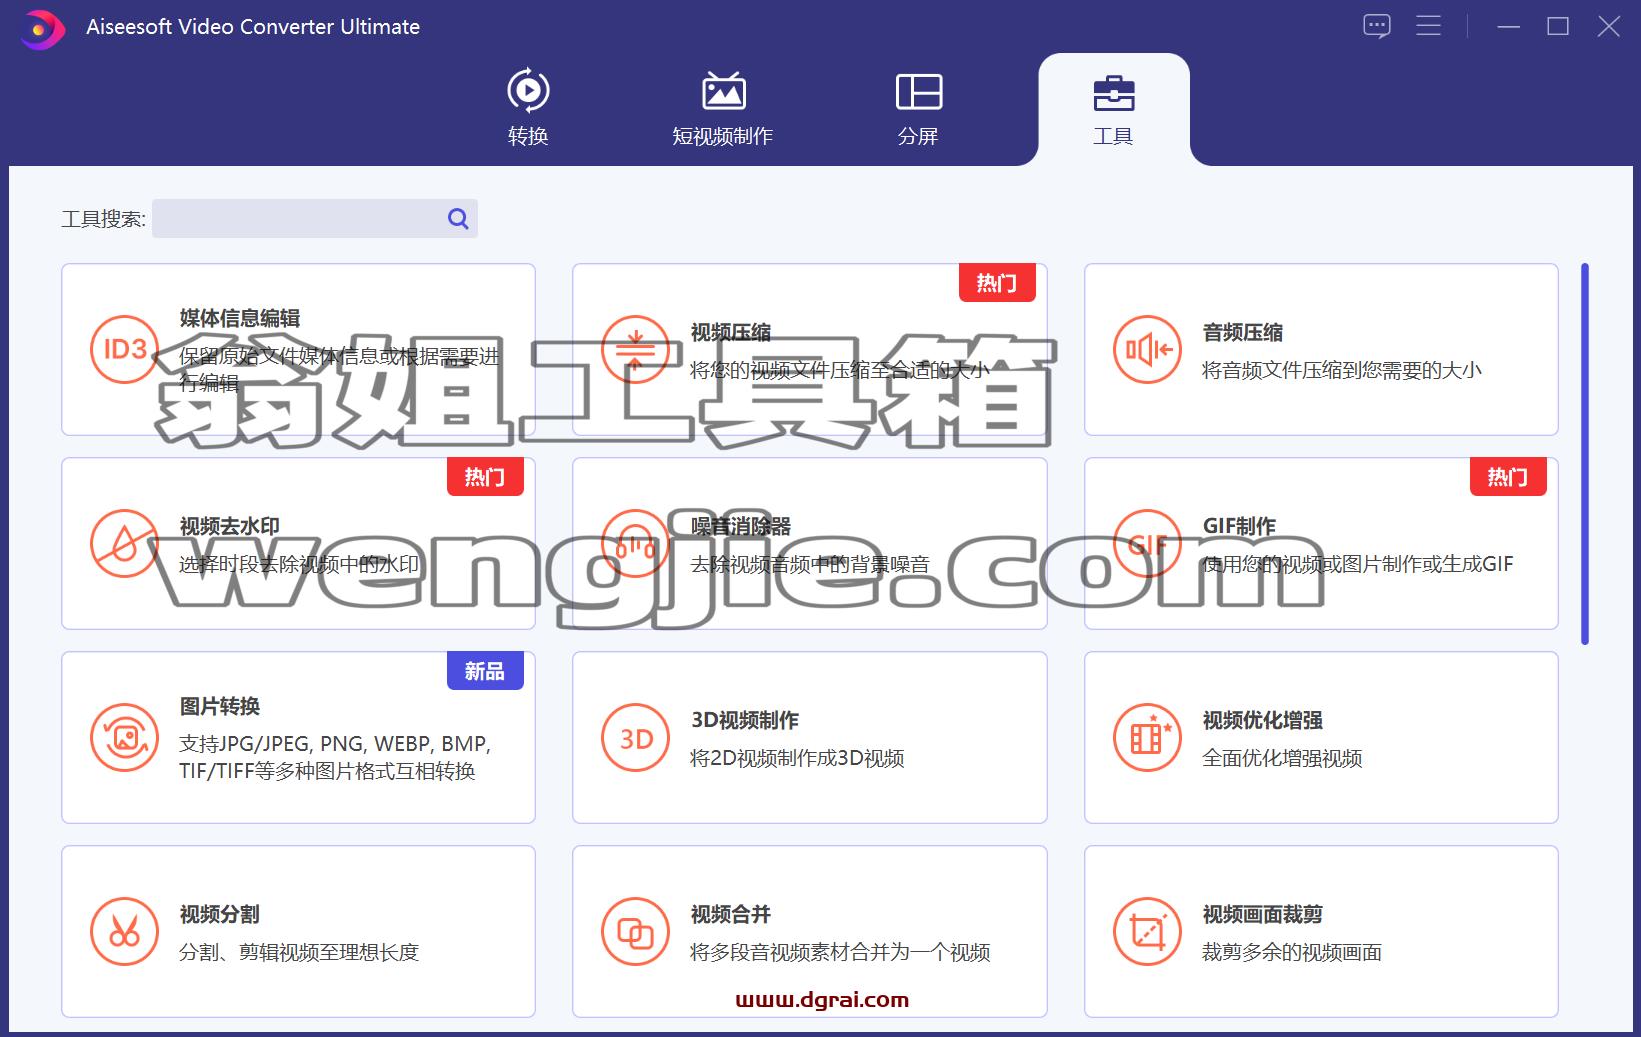Click description 将音频文件压缩到您需要的大小

pyautogui.click(x=1342, y=370)
